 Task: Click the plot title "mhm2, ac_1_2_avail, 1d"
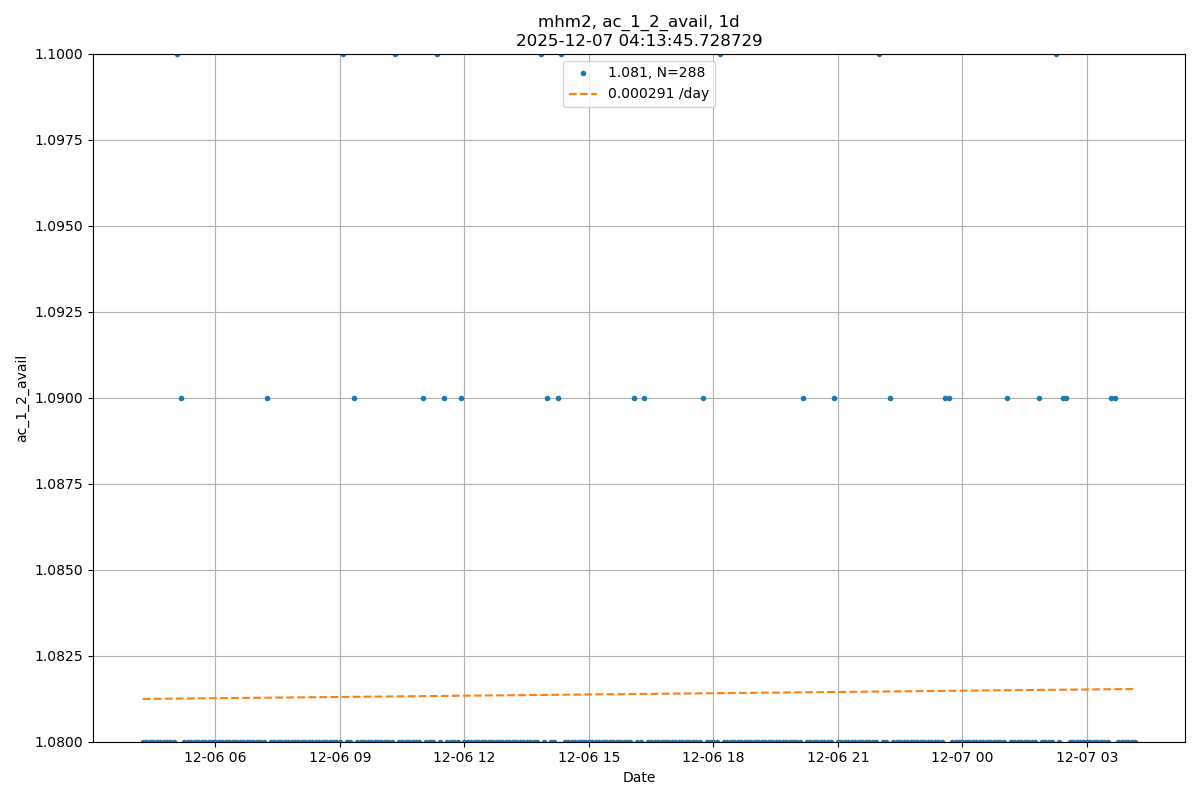tap(638, 22)
